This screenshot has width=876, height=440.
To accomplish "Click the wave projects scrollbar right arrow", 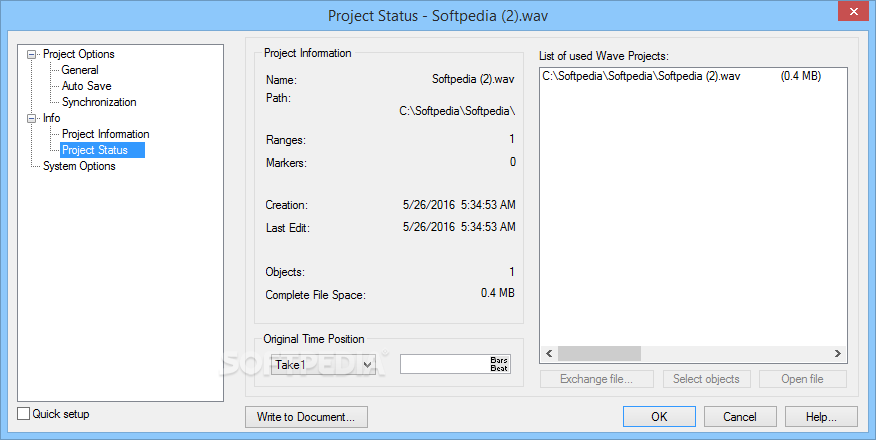I will point(837,353).
